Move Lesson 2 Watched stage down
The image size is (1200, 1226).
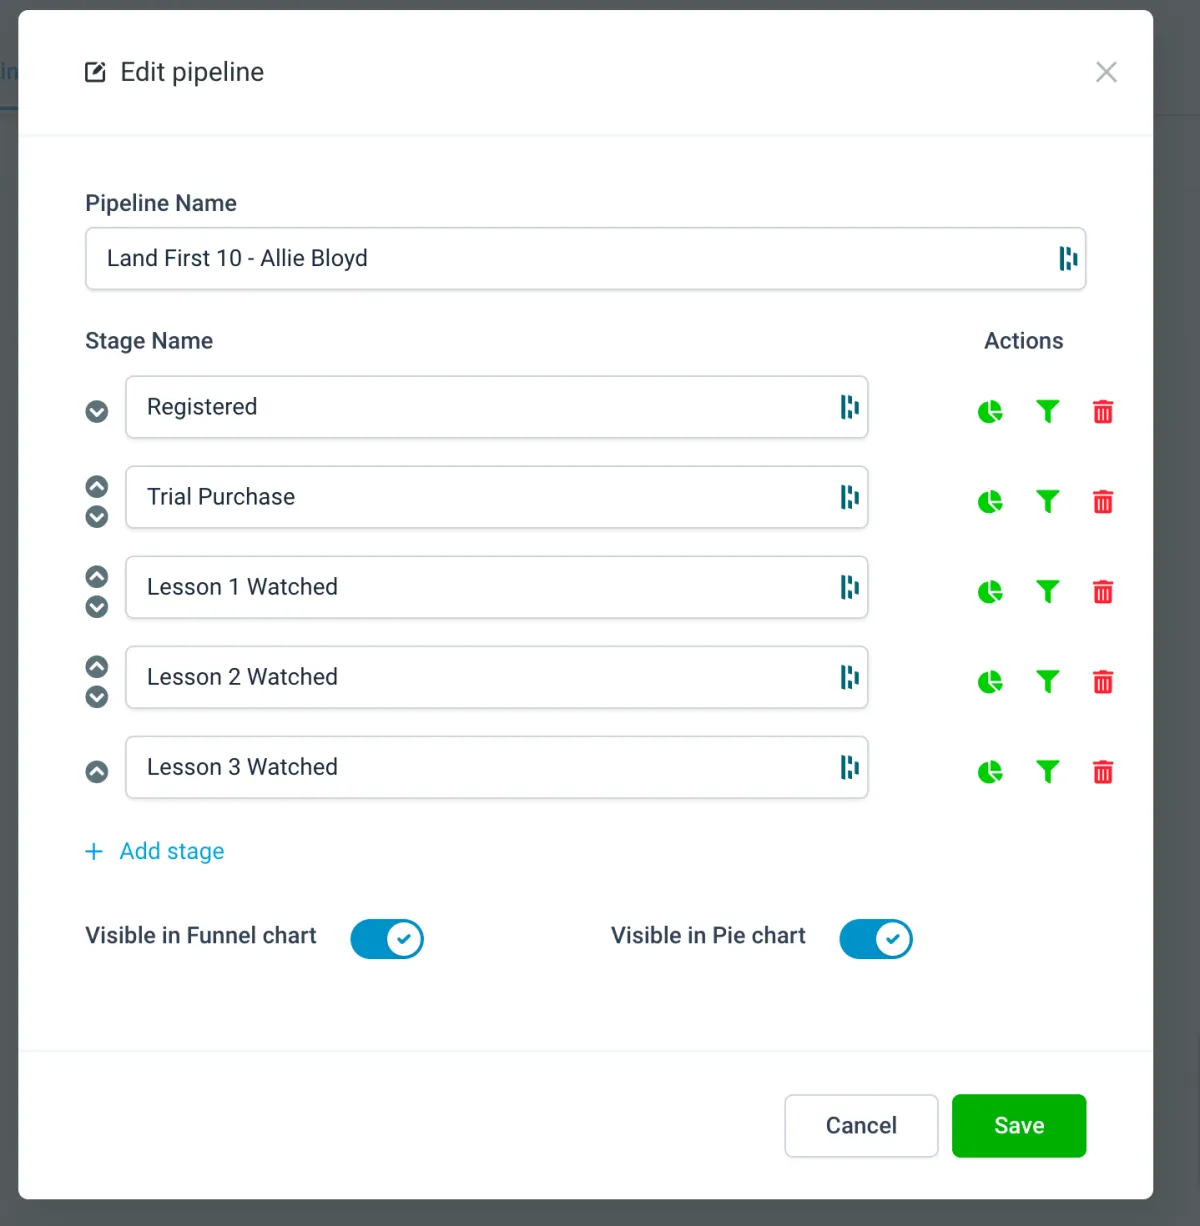tap(97, 697)
